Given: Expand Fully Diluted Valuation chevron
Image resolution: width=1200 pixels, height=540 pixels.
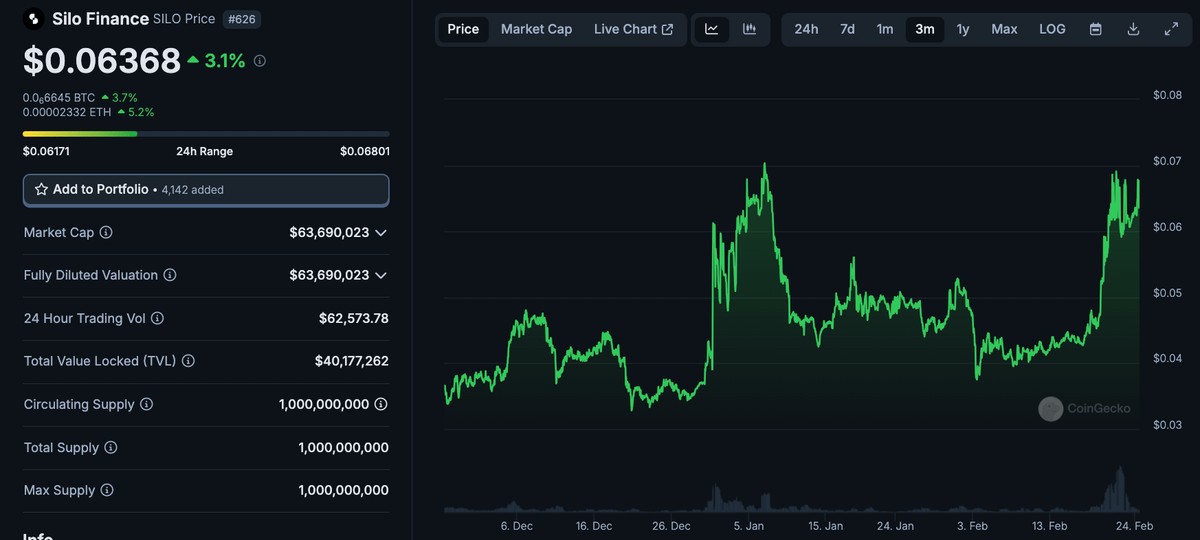Looking at the screenshot, I should [381, 275].
